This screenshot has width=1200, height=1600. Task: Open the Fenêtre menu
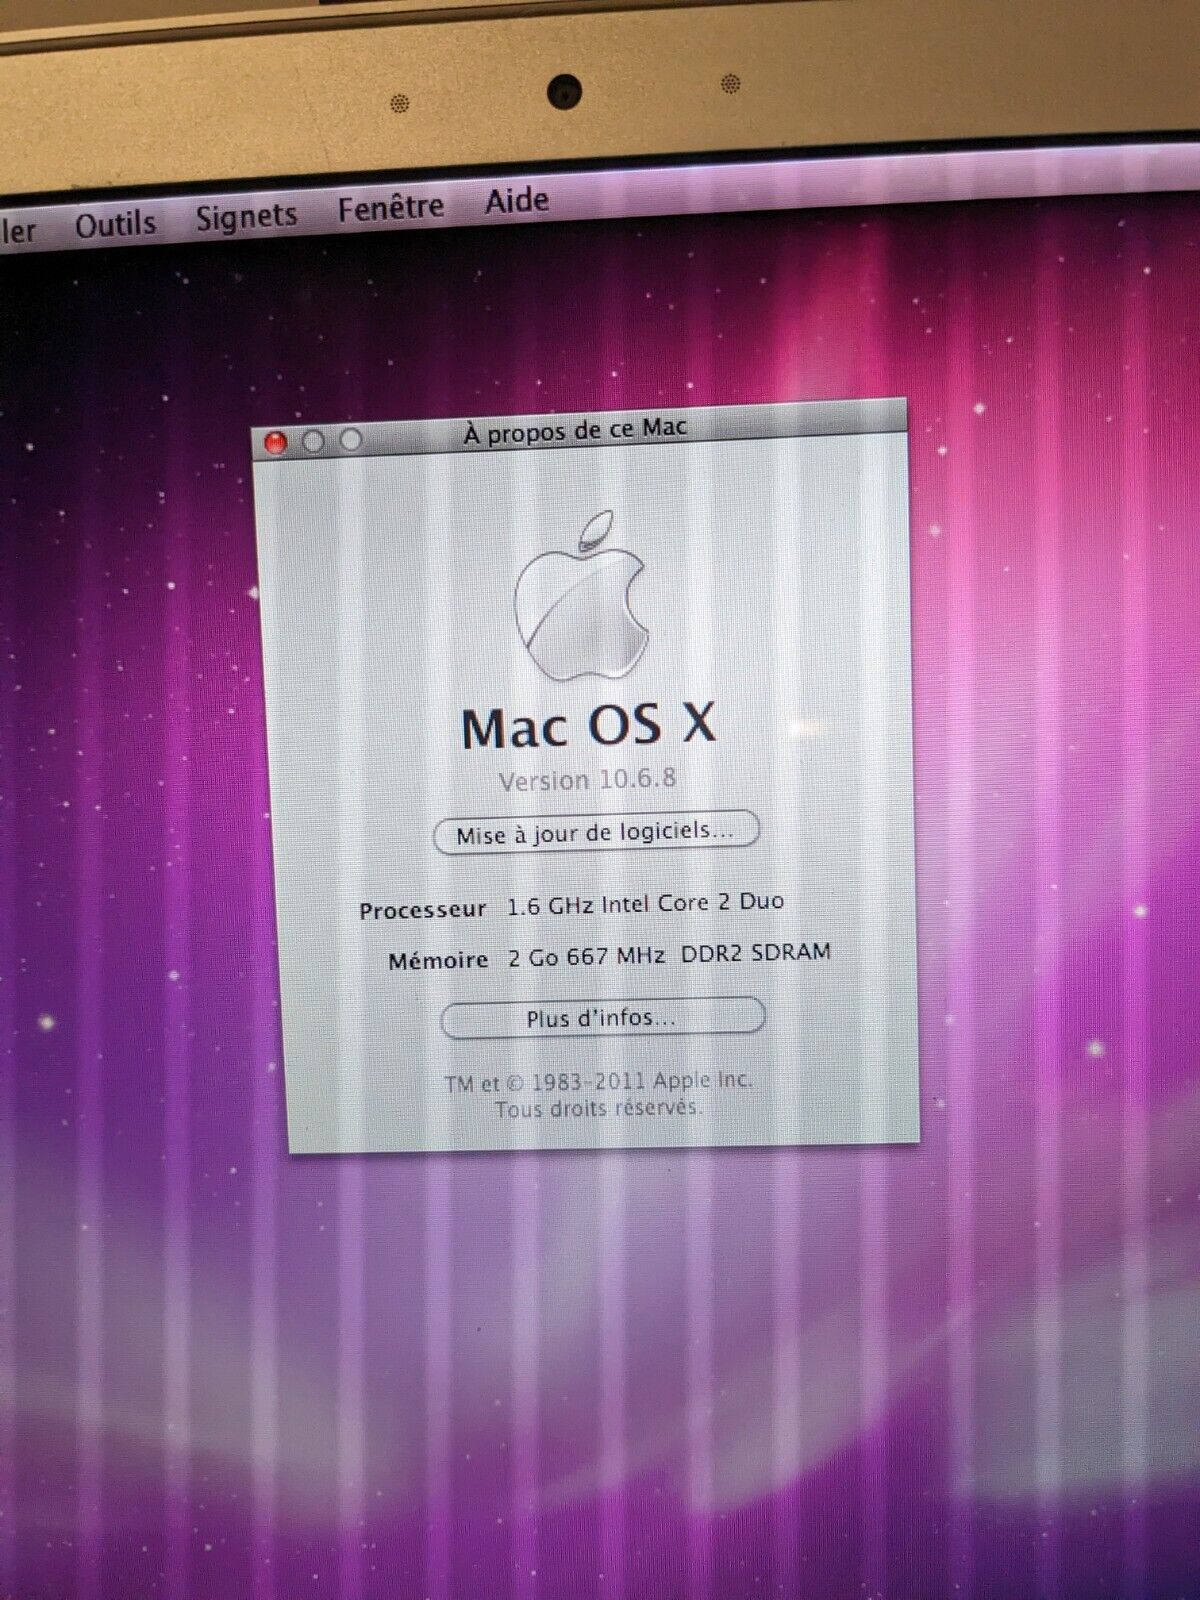[390, 208]
